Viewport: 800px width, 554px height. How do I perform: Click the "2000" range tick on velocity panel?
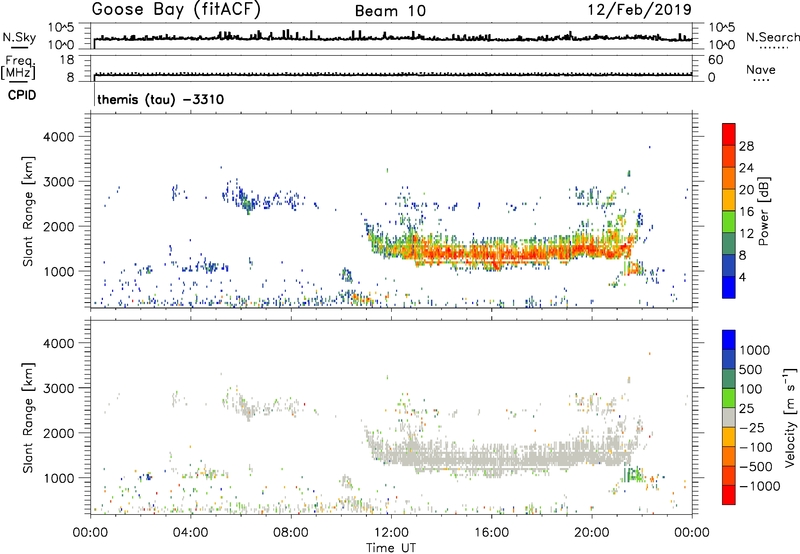(x=59, y=433)
